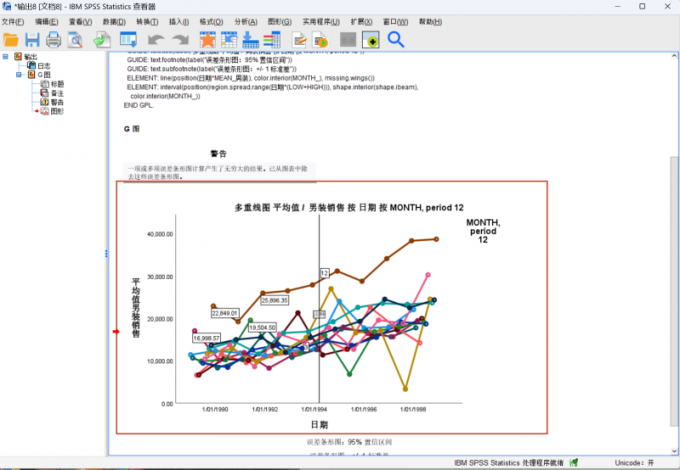The image size is (680, 470).
Task: Click the legend title MONTH, period 12
Action: coord(483,231)
